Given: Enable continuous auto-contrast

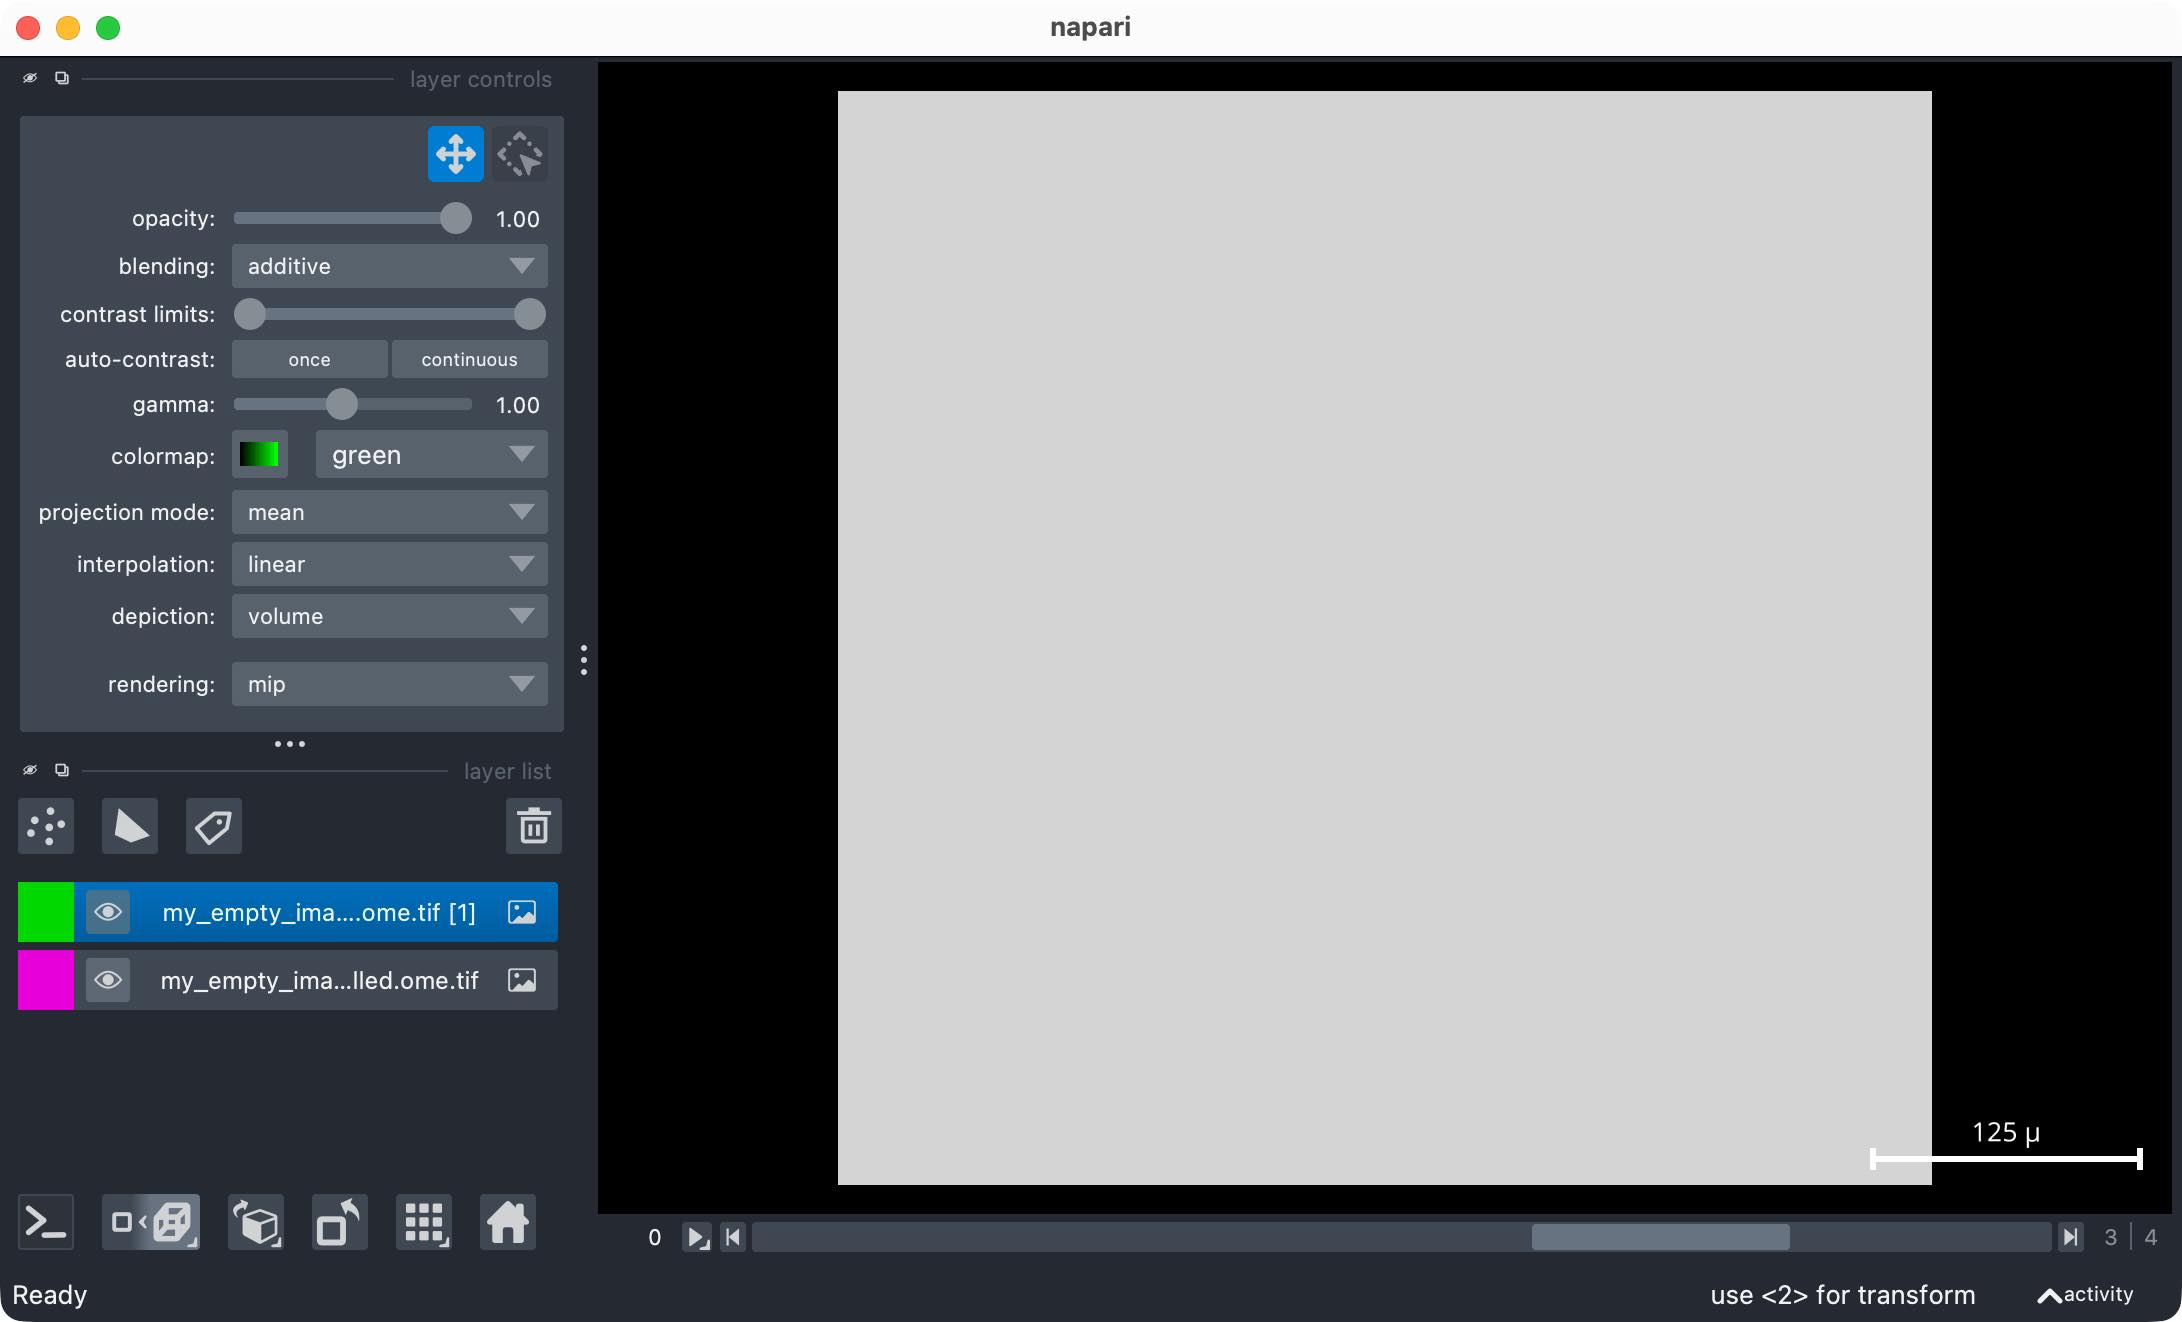Looking at the screenshot, I should 469,359.
